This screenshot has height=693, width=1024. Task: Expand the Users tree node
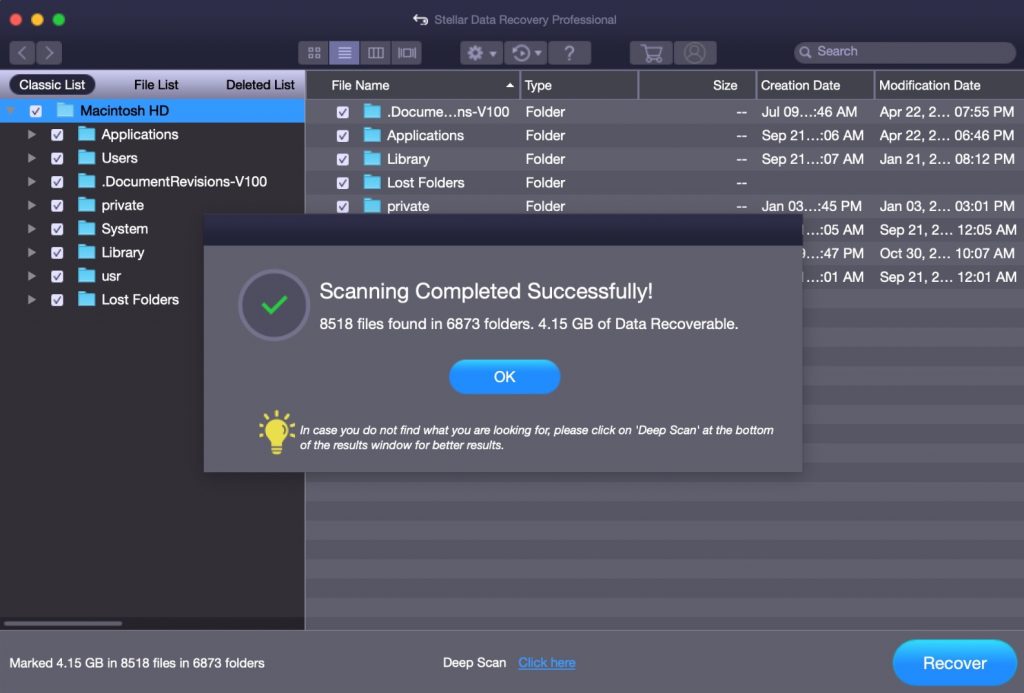[x=31, y=157]
